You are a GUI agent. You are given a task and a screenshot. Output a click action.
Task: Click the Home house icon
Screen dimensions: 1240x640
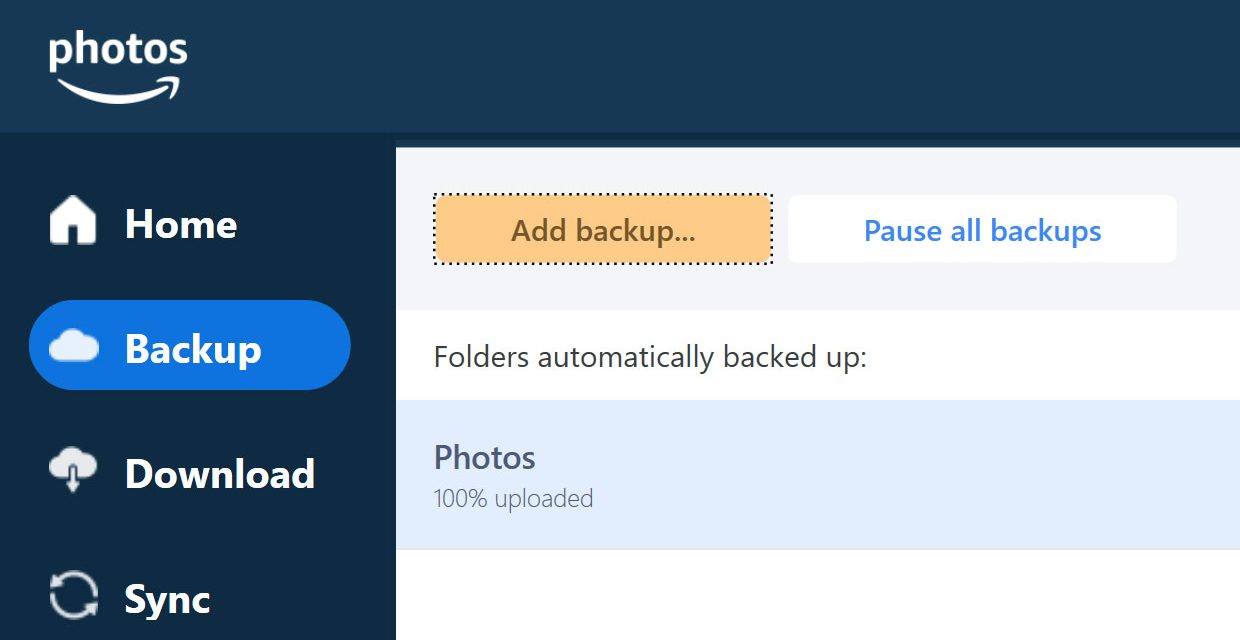point(73,221)
